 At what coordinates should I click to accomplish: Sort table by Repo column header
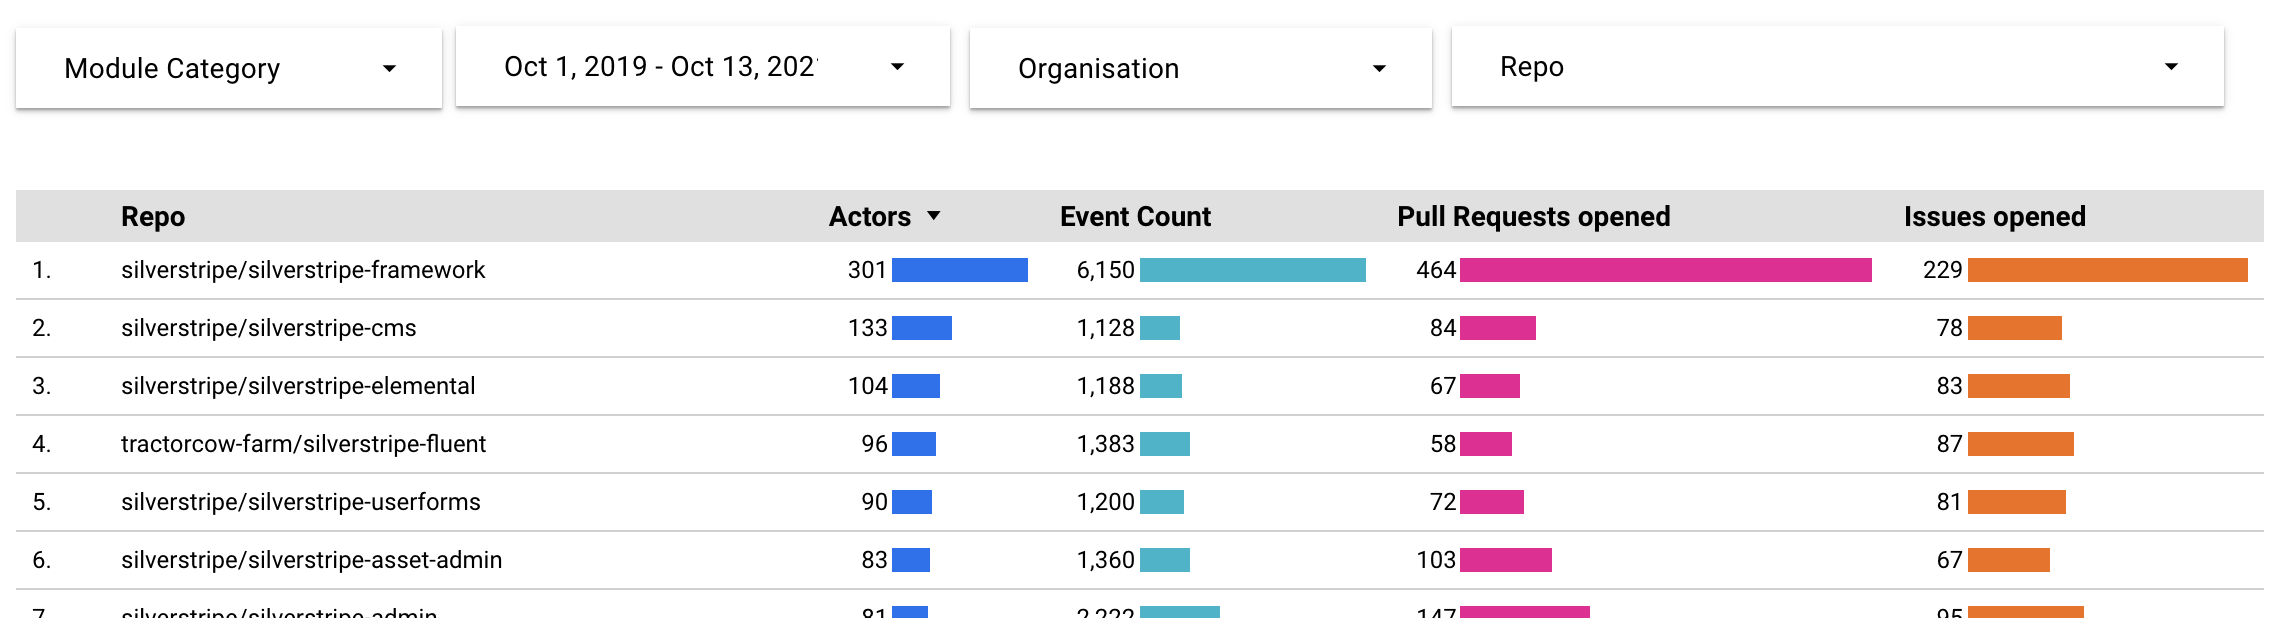coord(153,217)
